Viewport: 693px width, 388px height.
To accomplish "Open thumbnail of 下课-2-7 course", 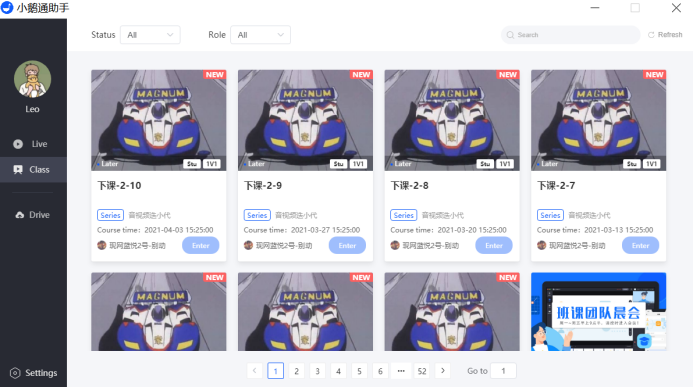I will tap(598, 120).
